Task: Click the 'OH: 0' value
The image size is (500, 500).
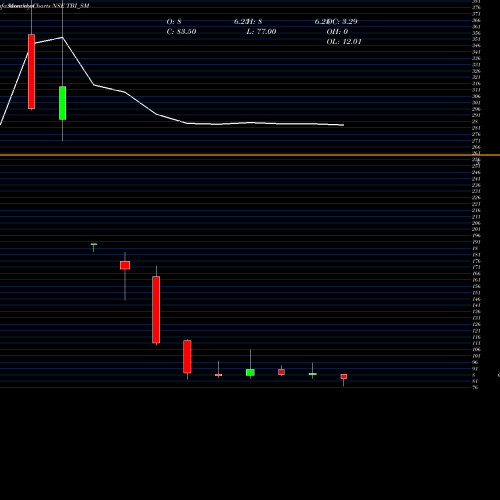Action: [337, 32]
